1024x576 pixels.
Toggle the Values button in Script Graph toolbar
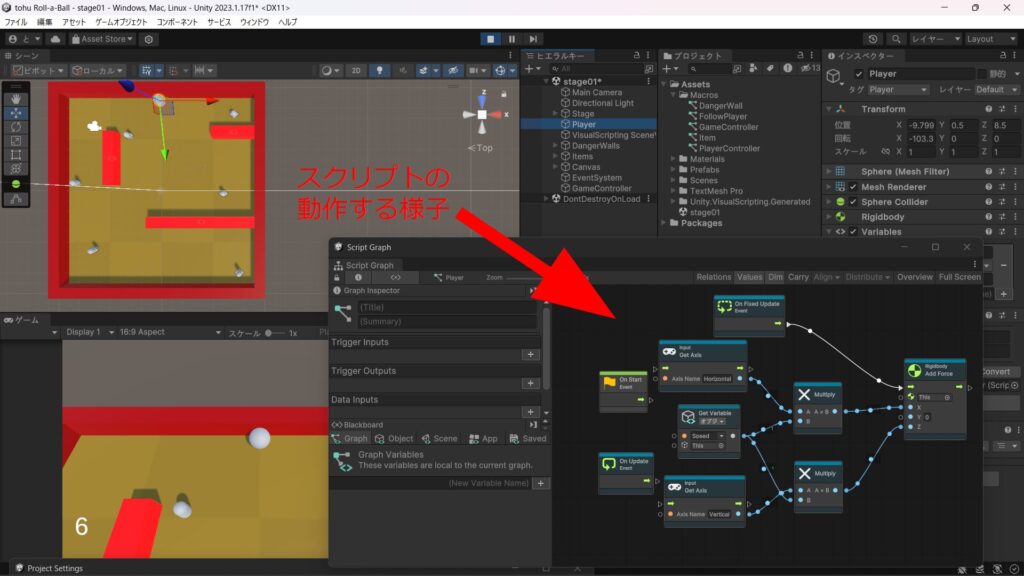[x=749, y=277]
